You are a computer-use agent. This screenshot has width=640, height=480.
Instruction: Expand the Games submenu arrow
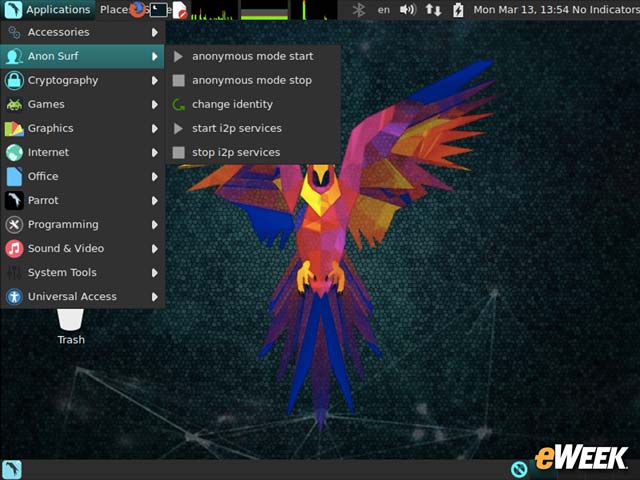point(155,104)
